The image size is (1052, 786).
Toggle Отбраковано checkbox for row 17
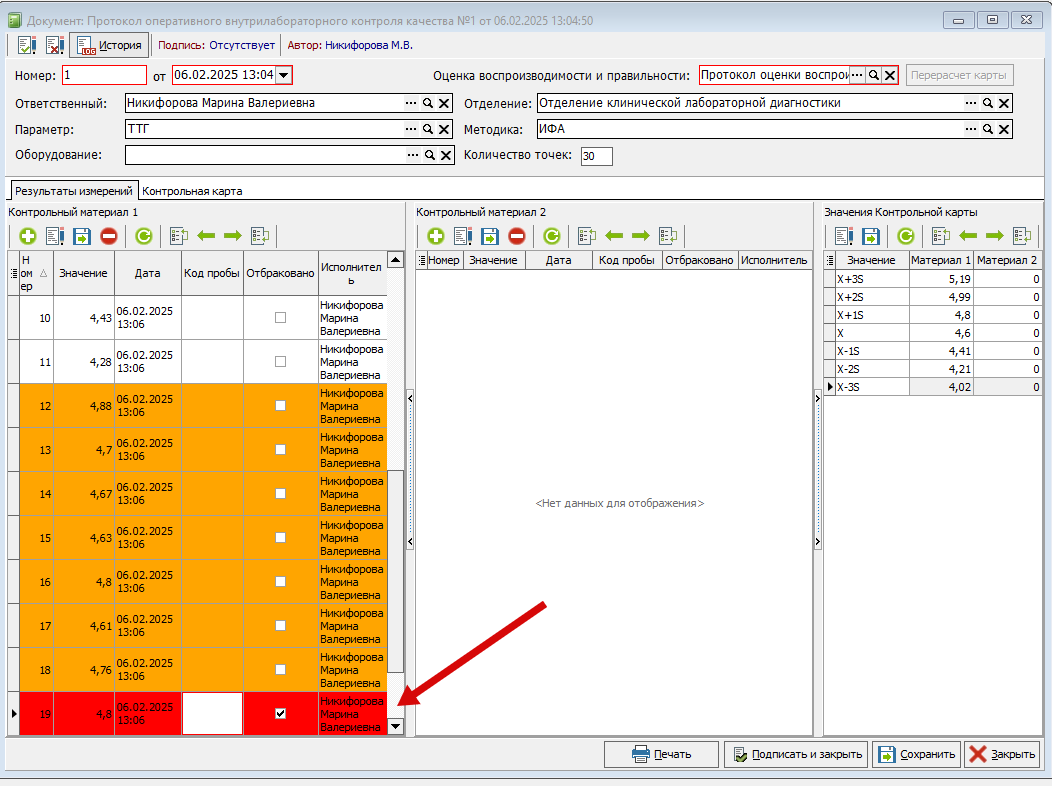click(280, 626)
